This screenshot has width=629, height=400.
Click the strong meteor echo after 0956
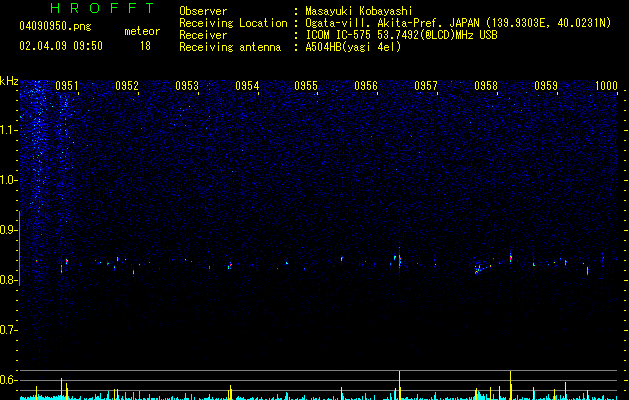(x=399, y=260)
